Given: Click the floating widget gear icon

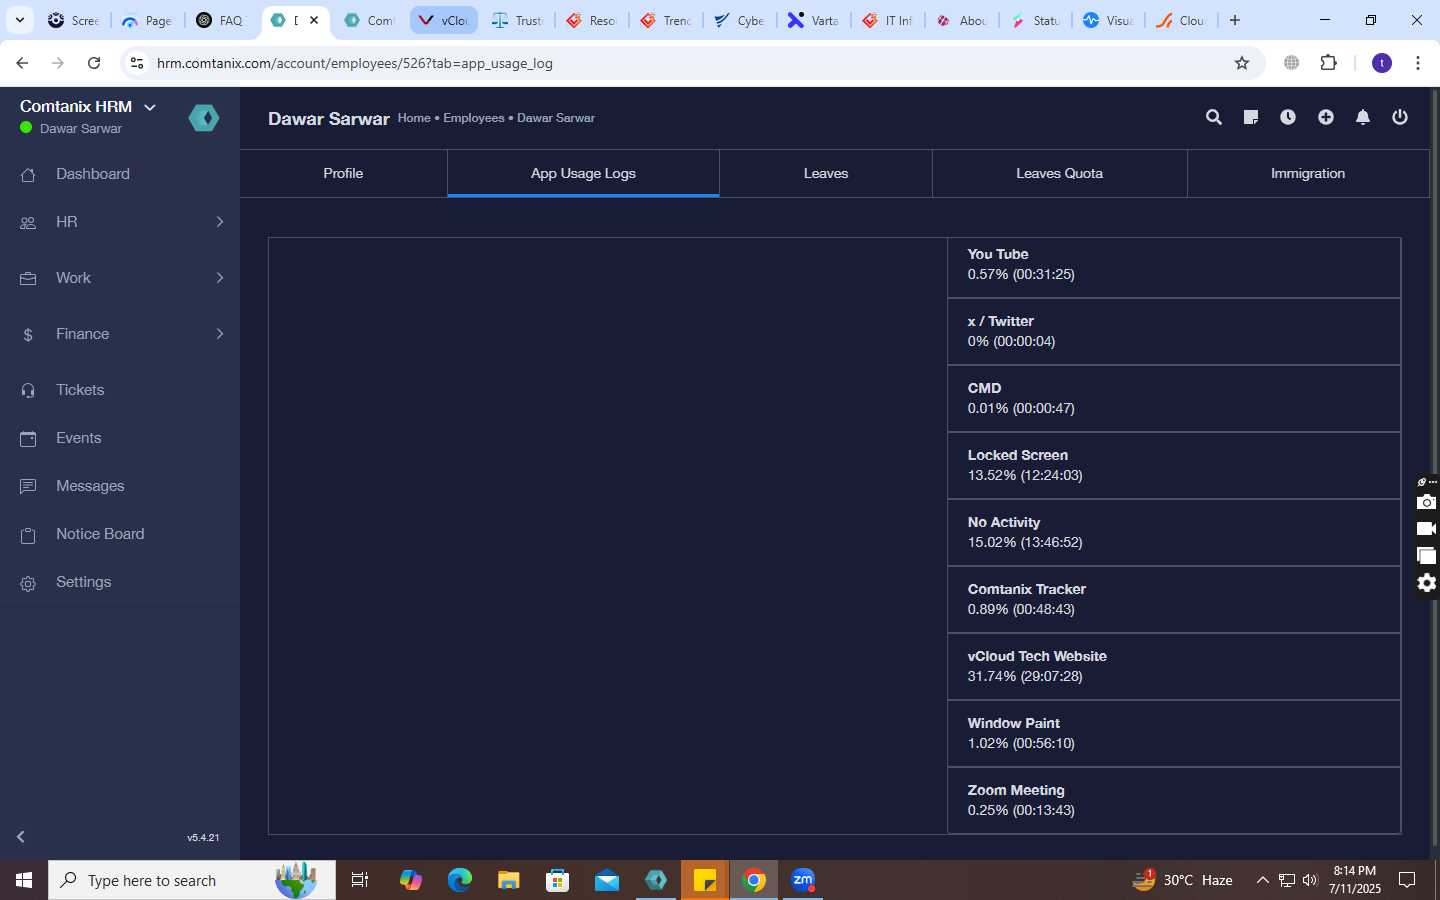Looking at the screenshot, I should coord(1427,583).
